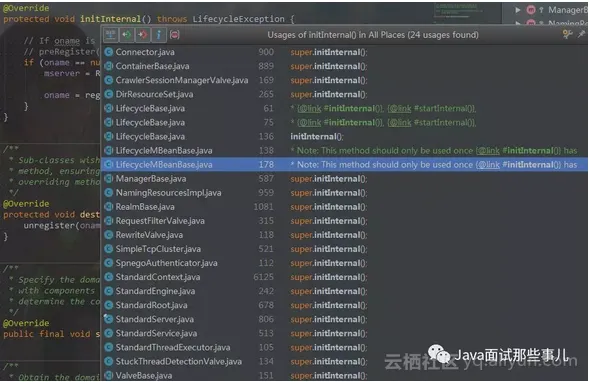Pin the usages popup with pin icon
Image resolution: width=589 pixels, height=382 pixels.
click(581, 34)
